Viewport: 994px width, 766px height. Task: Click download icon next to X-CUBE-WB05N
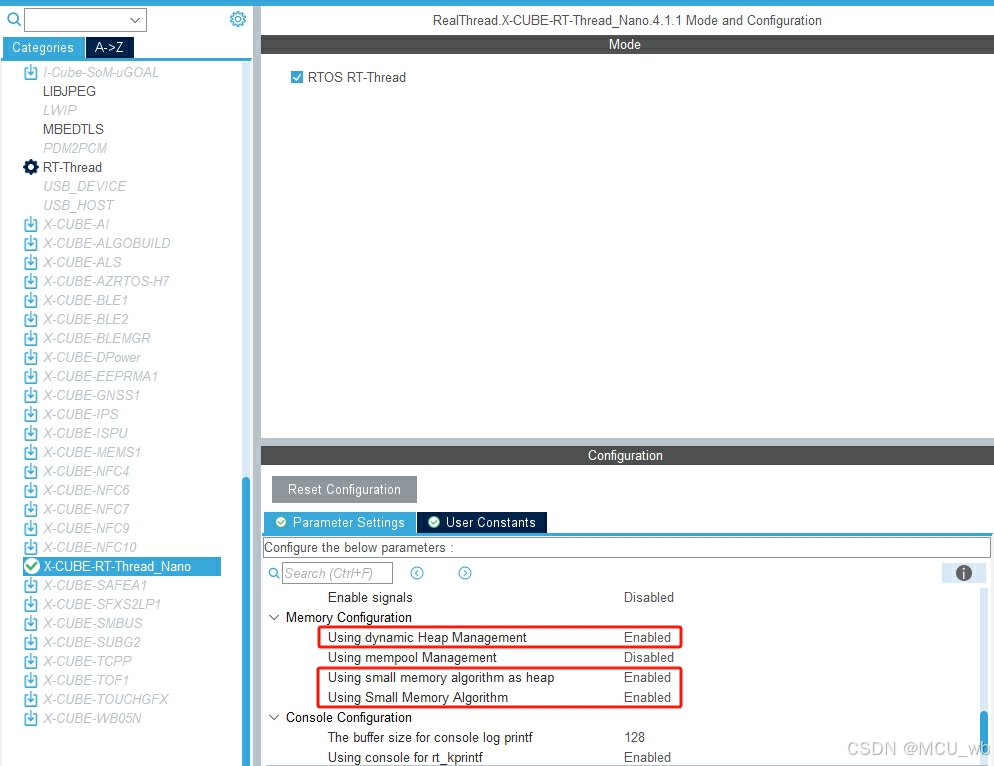tap(30, 718)
